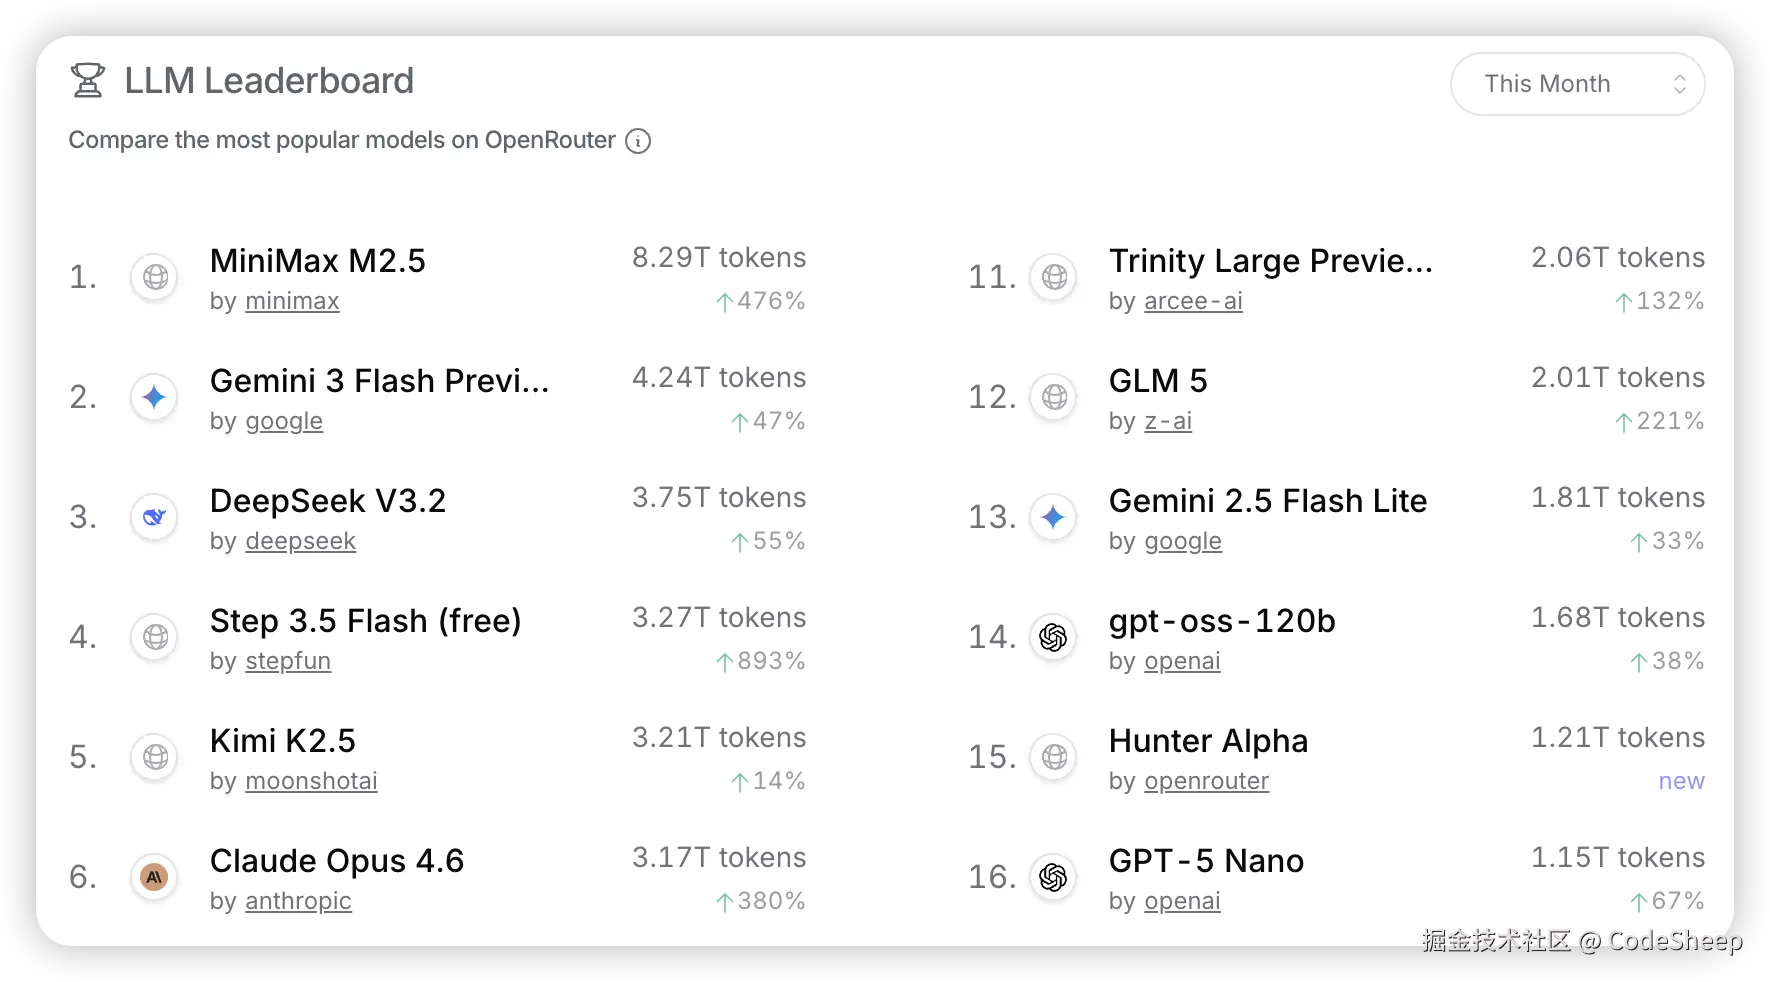
Task: Open the This Month time range dropdown
Action: tap(1577, 84)
